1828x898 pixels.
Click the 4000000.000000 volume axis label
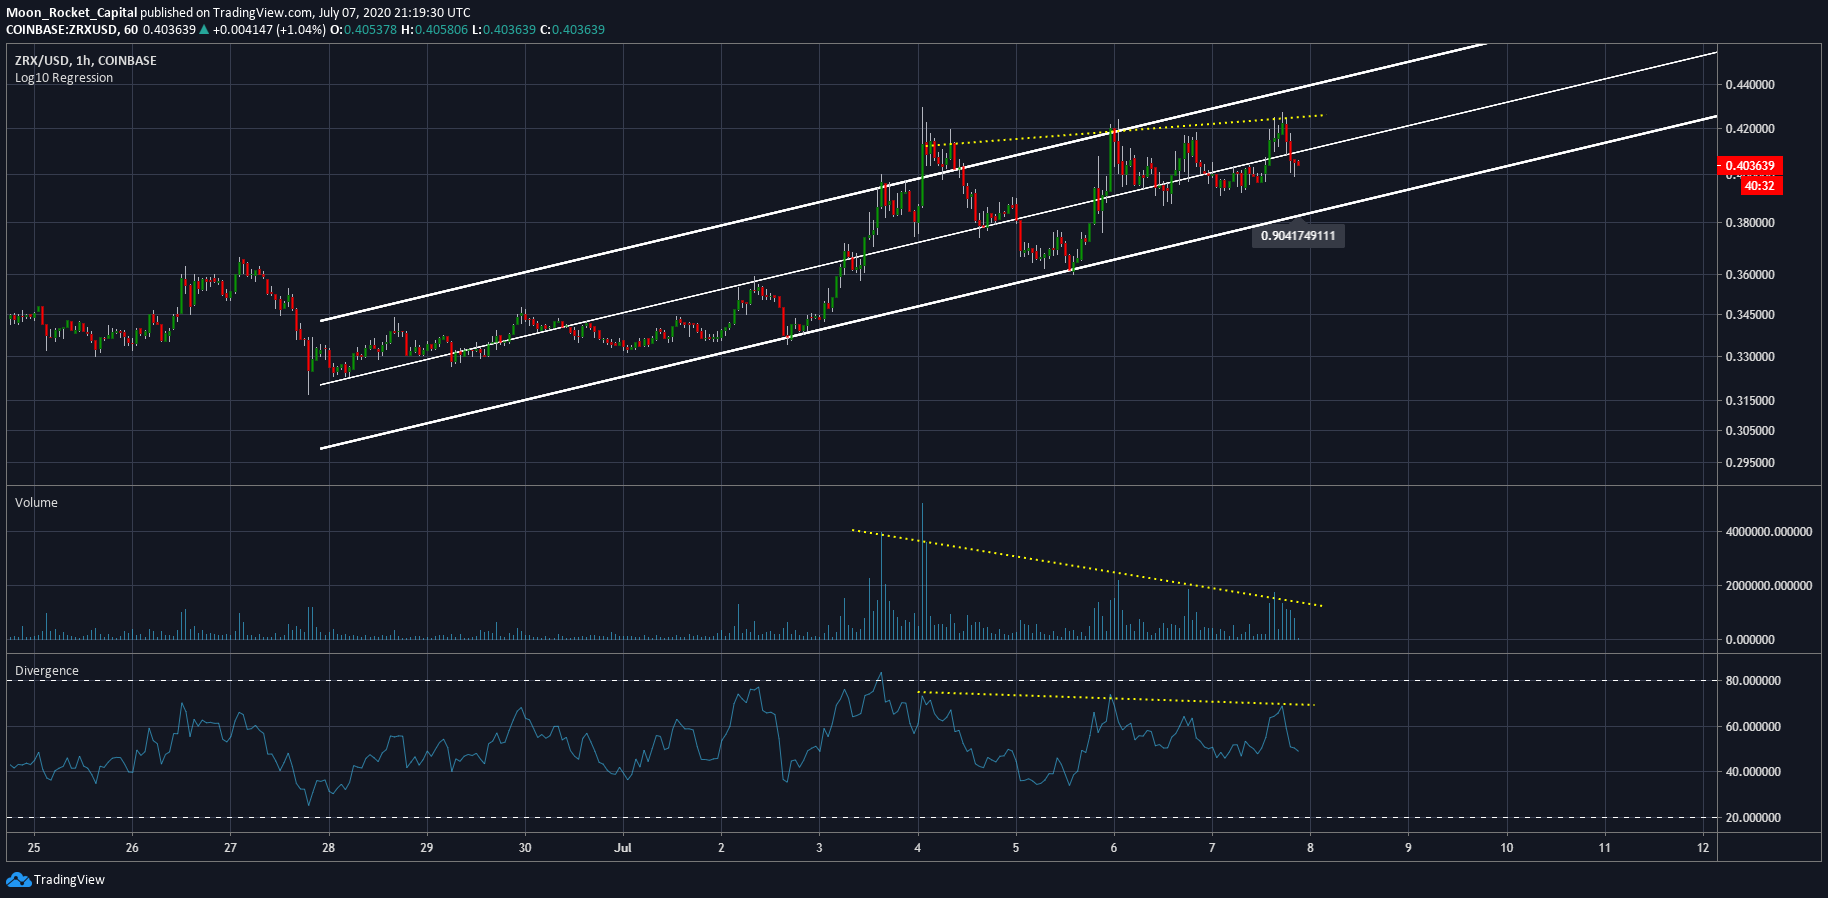click(x=1769, y=532)
